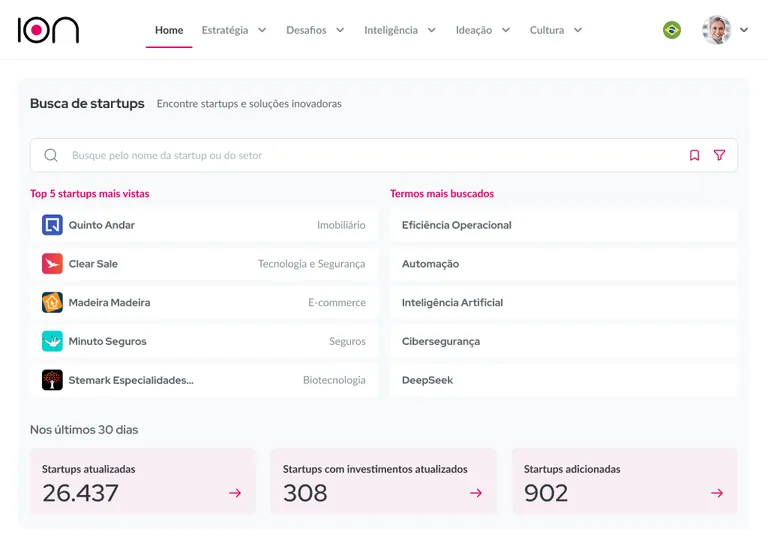Image resolution: width=768 pixels, height=555 pixels.
Task: Open the Cultura menu
Action: coord(547,30)
